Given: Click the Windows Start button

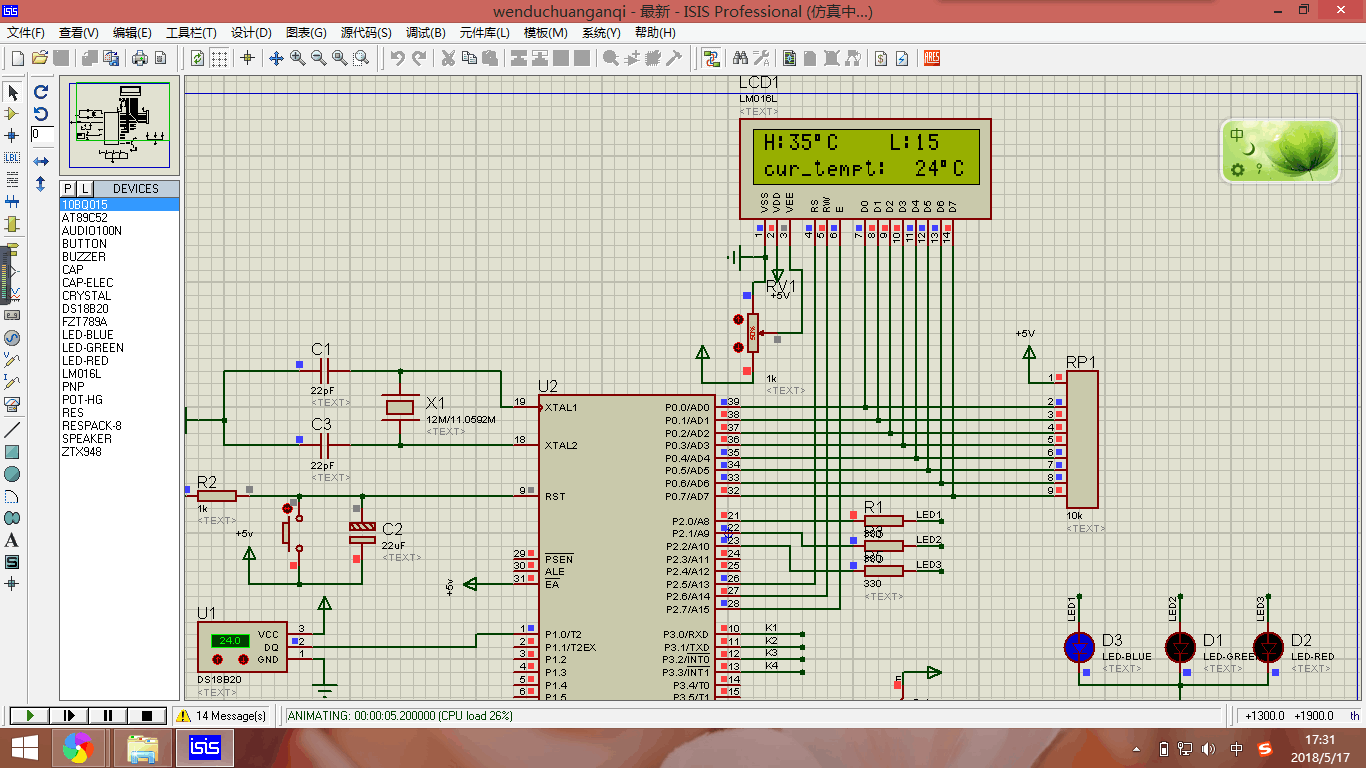Looking at the screenshot, I should coord(24,748).
